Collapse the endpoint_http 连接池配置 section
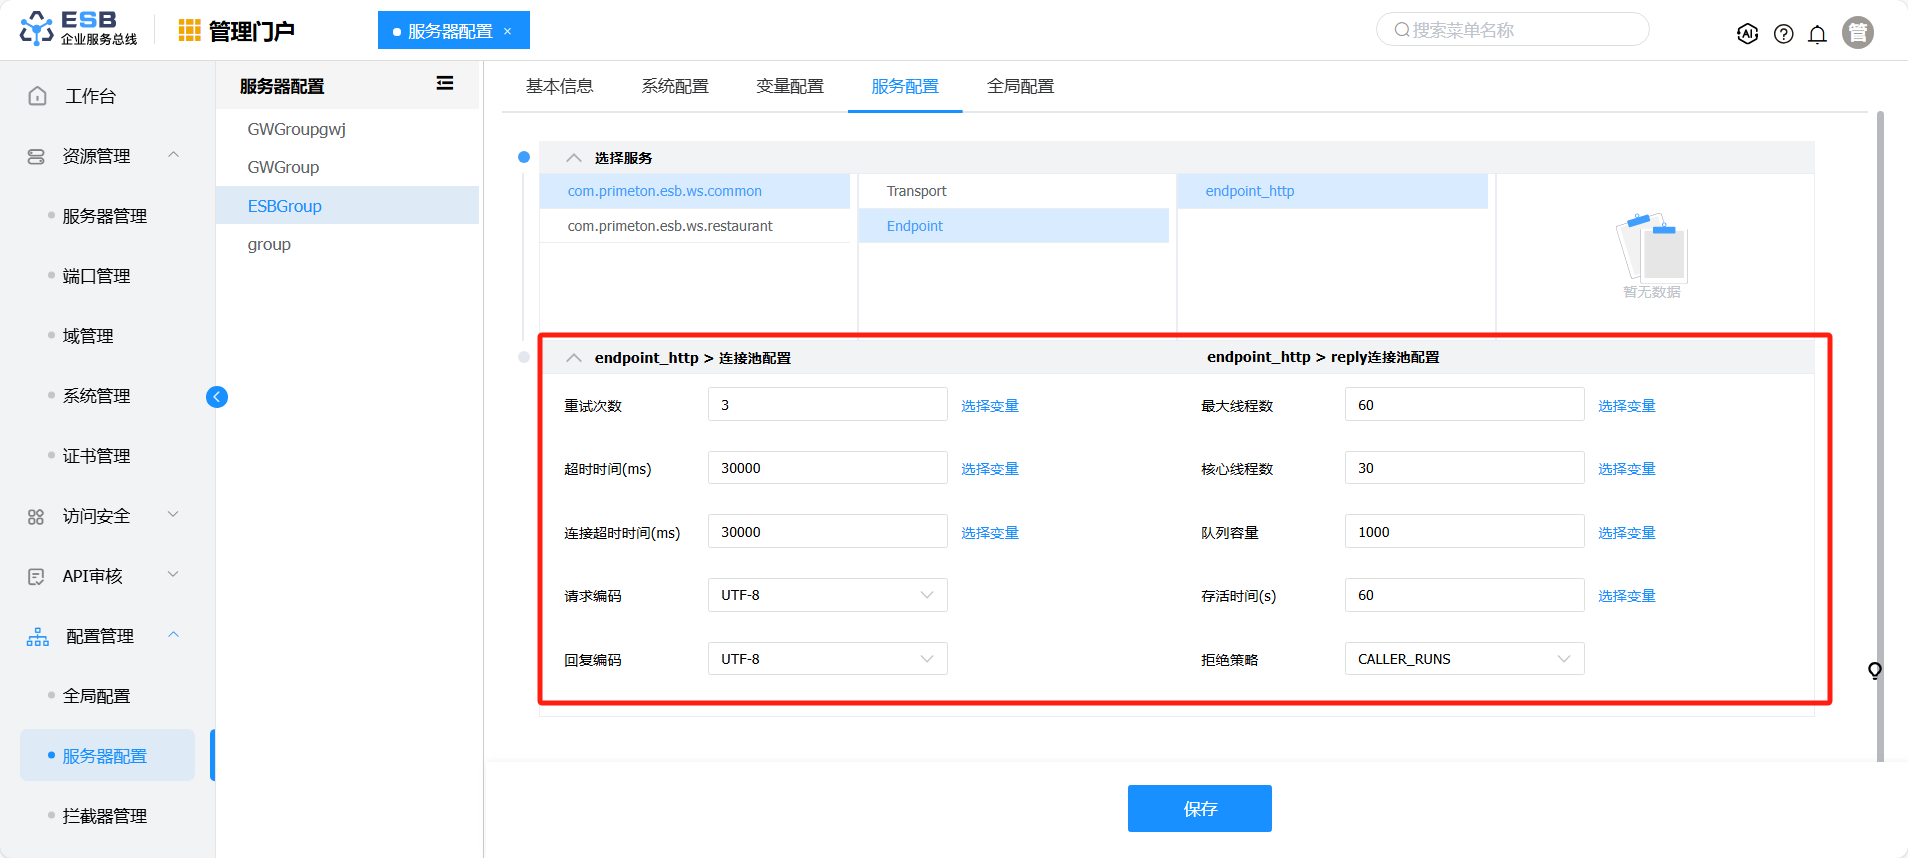The image size is (1908, 858). pyautogui.click(x=574, y=358)
